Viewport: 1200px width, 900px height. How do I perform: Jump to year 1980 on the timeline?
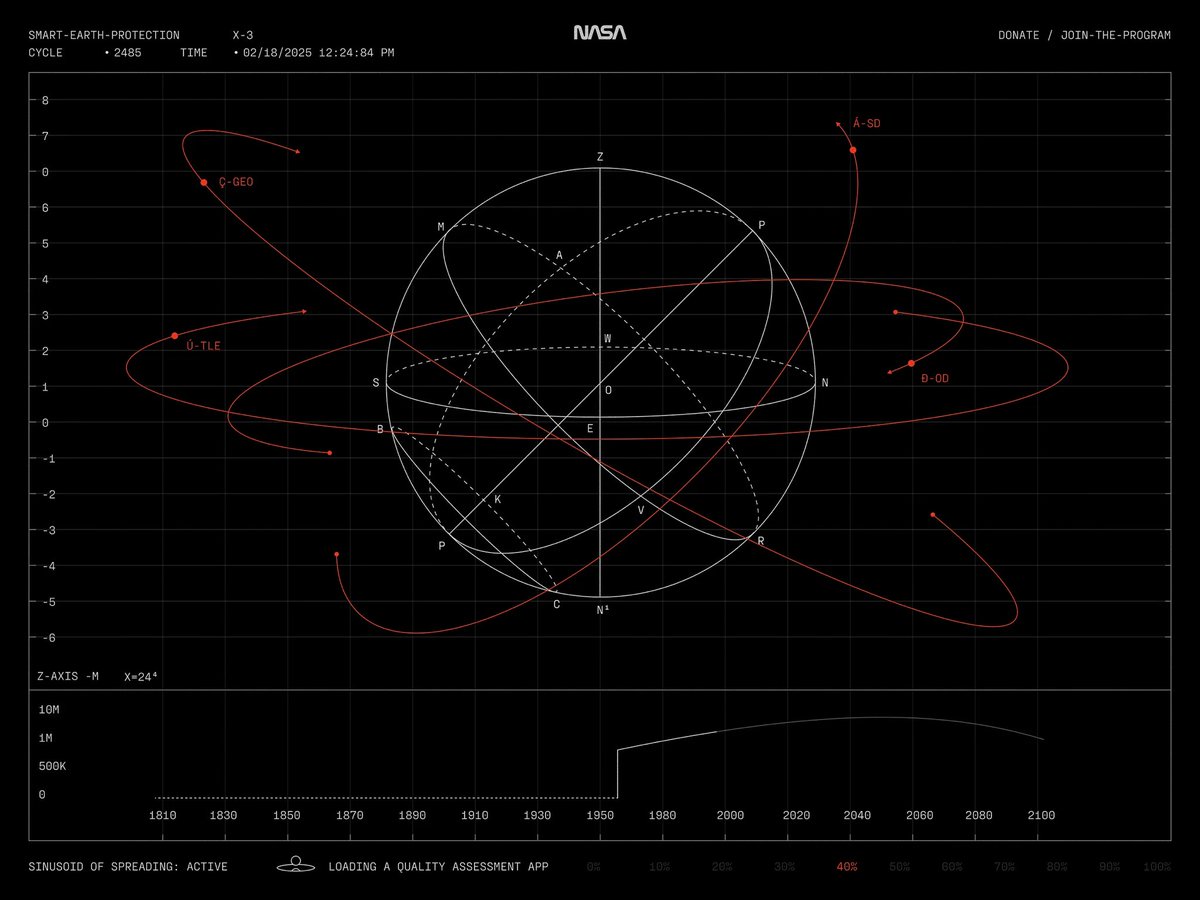pos(662,815)
